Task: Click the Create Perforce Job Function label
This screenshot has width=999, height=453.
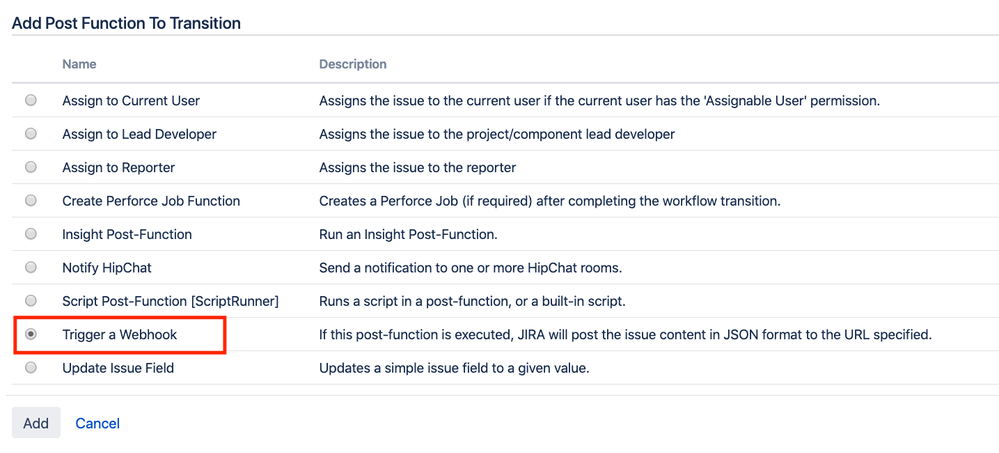Action: 151,201
